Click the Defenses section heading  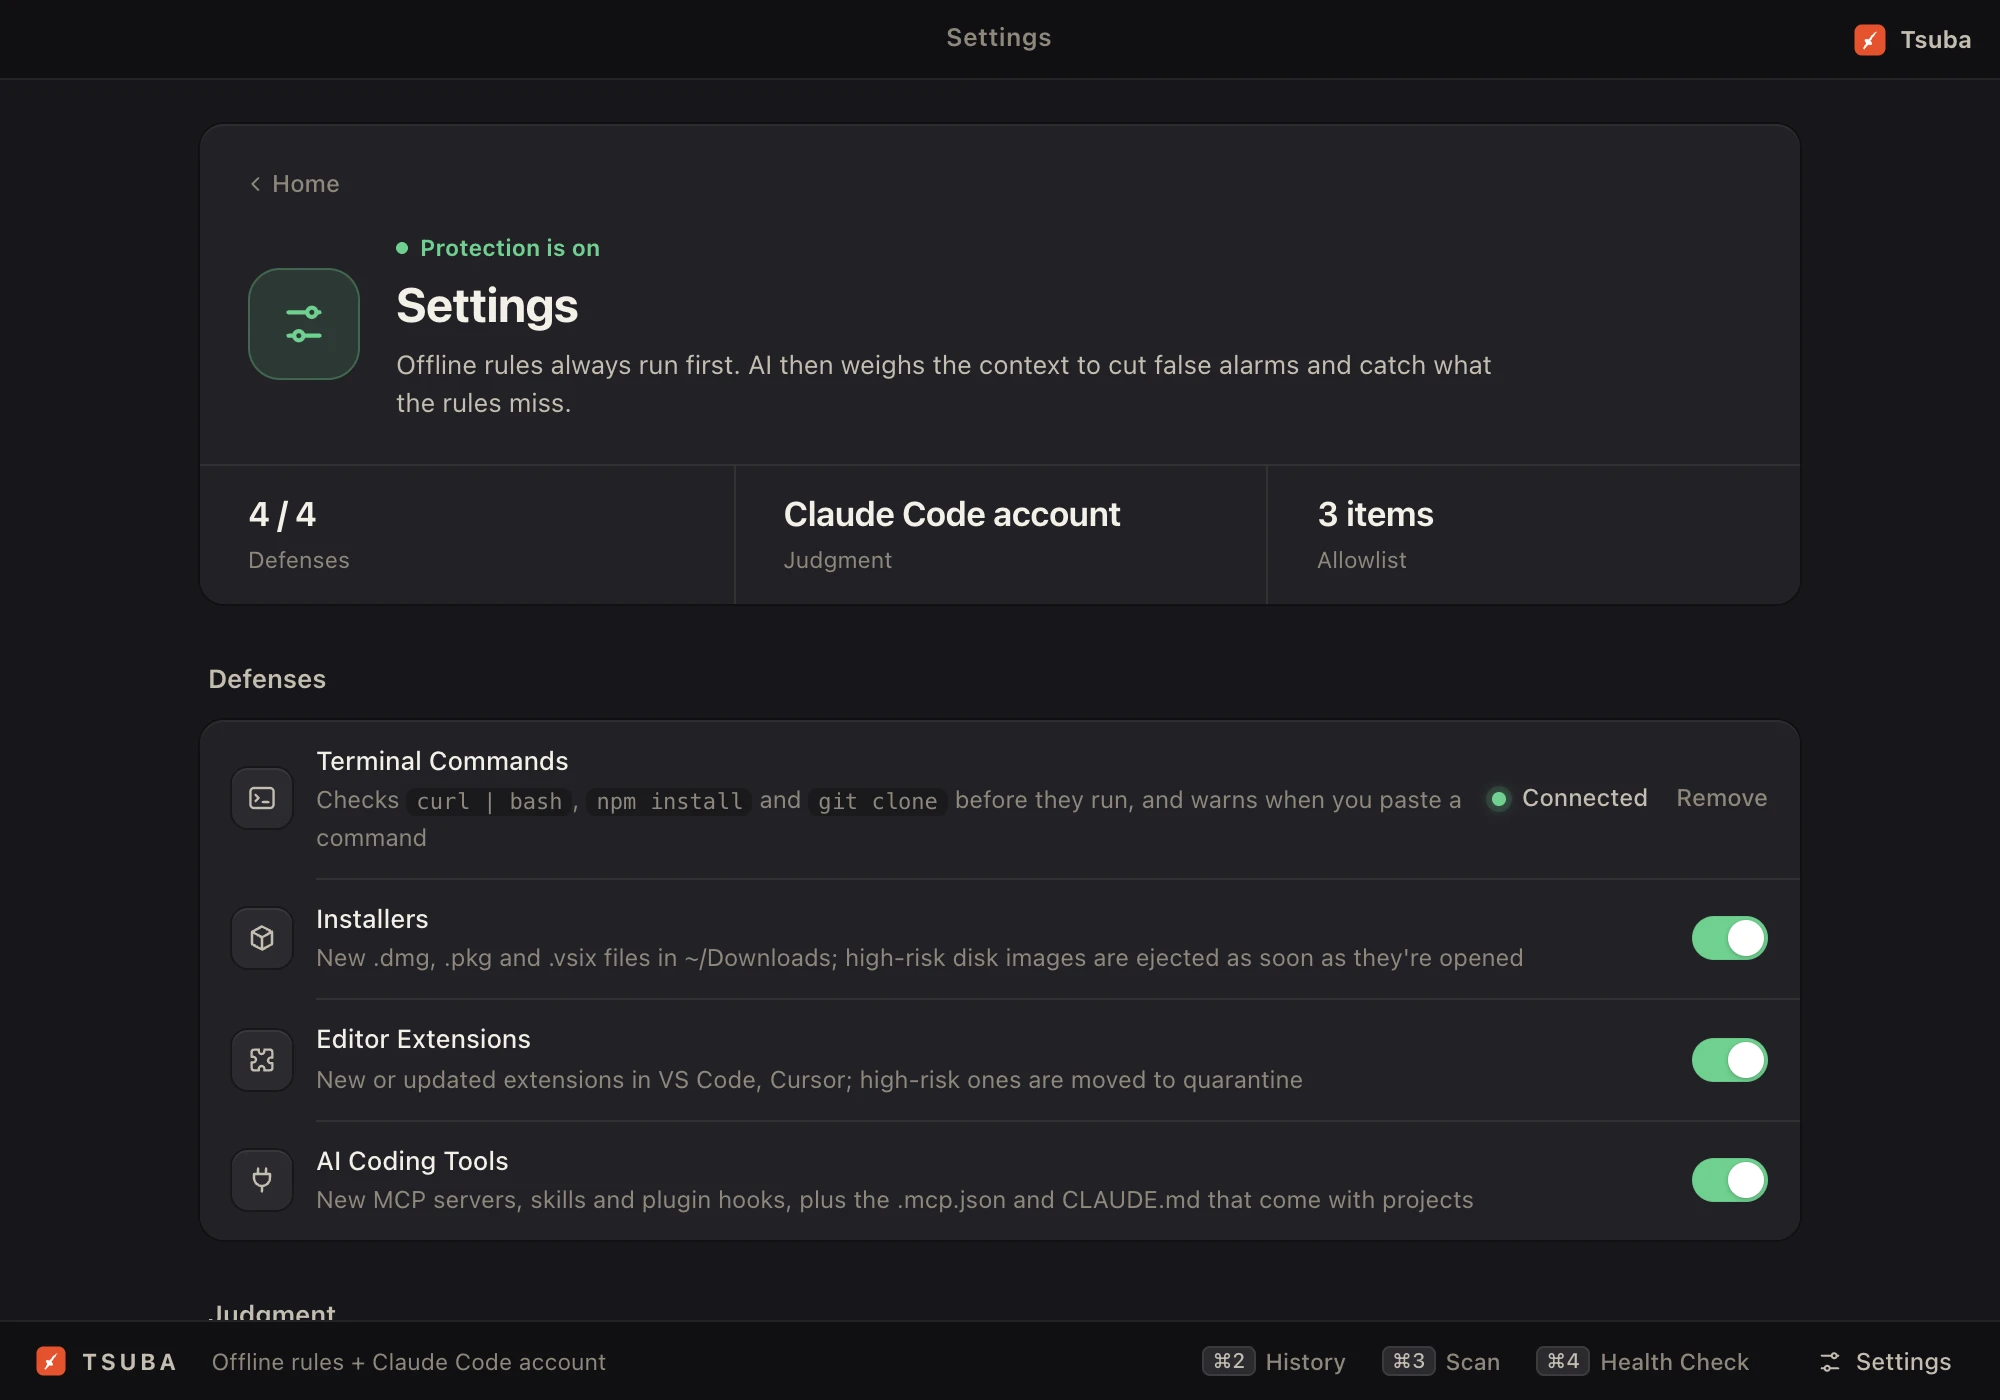pyautogui.click(x=267, y=679)
